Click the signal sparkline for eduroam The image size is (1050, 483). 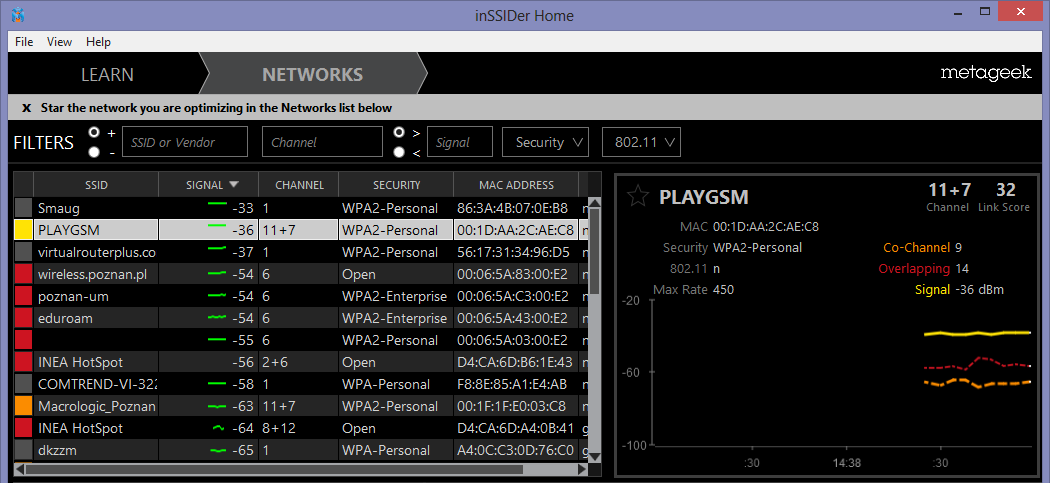point(216,318)
